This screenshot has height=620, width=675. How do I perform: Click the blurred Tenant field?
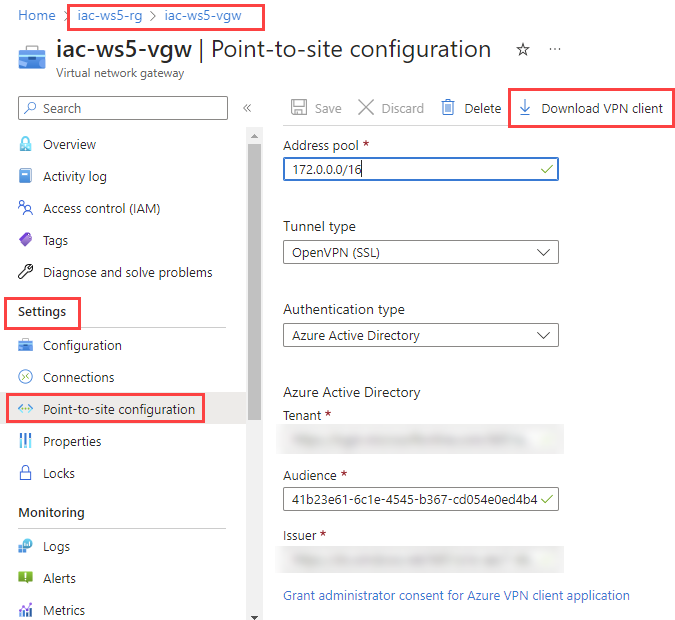click(421, 439)
